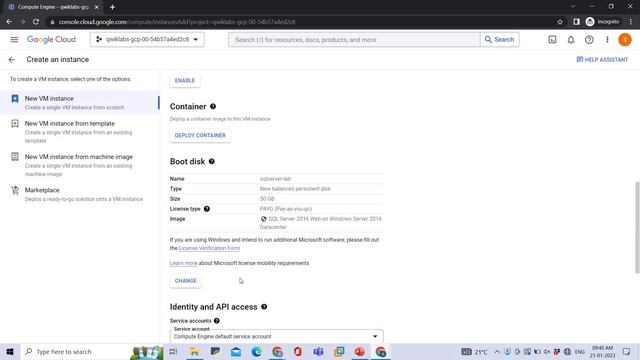The width and height of the screenshot is (640, 360).
Task: Click the browser back arrow
Action: (x=9, y=22)
